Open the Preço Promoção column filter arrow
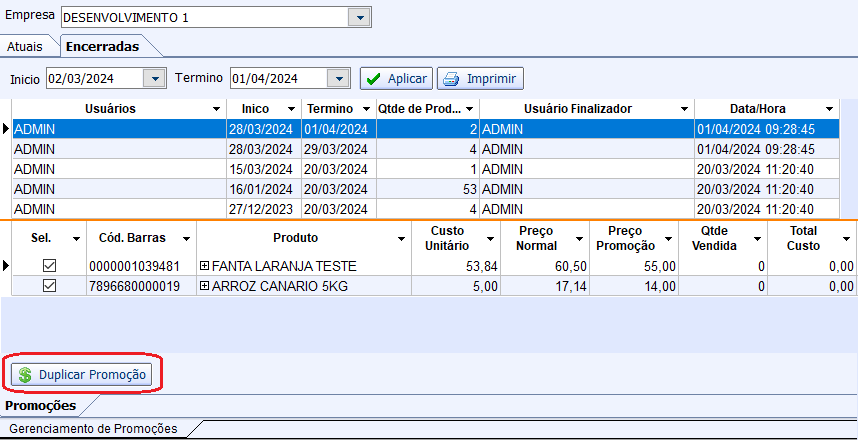The image size is (858, 440). (664, 239)
